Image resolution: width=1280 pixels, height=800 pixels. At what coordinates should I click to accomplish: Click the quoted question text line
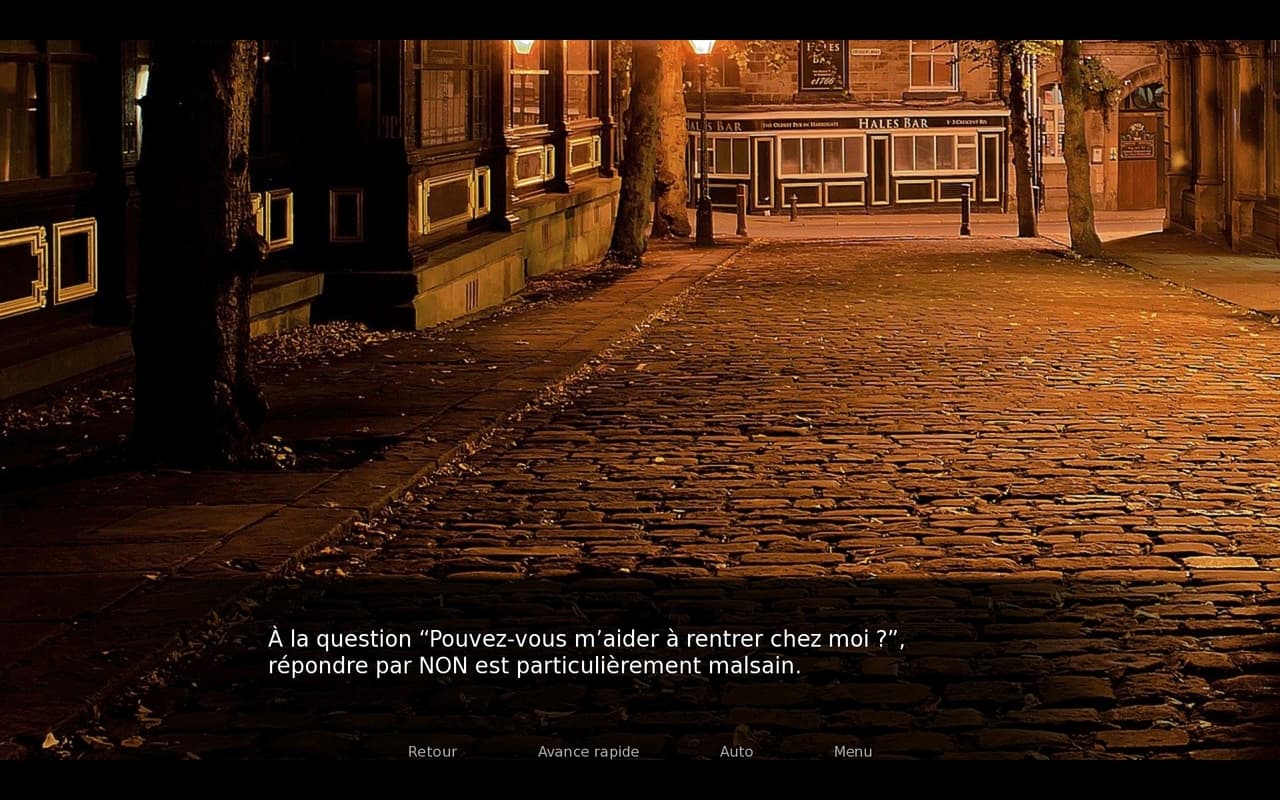click(586, 639)
